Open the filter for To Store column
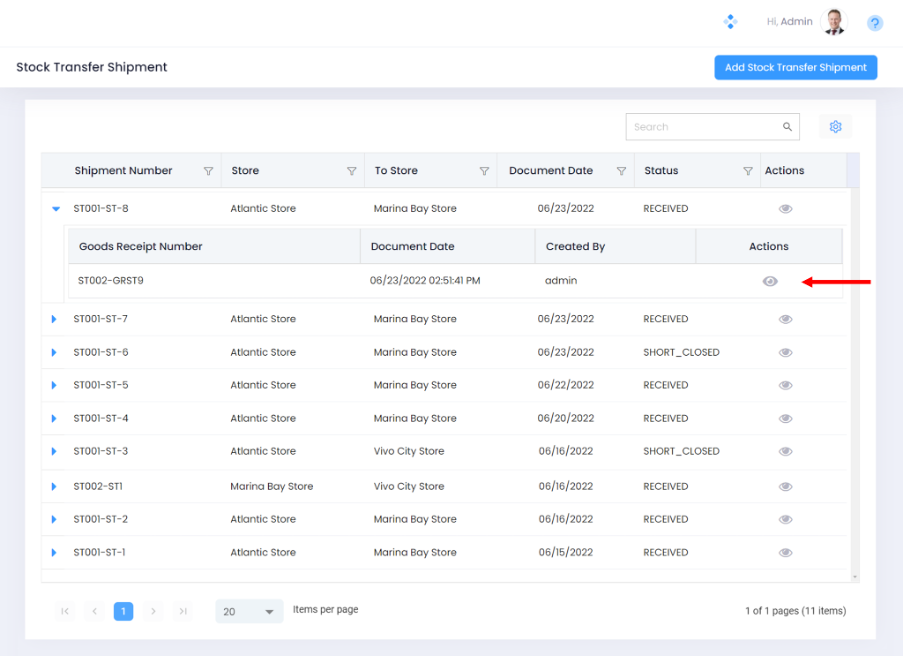Screen dimensions: 904x656 [x=484, y=171]
